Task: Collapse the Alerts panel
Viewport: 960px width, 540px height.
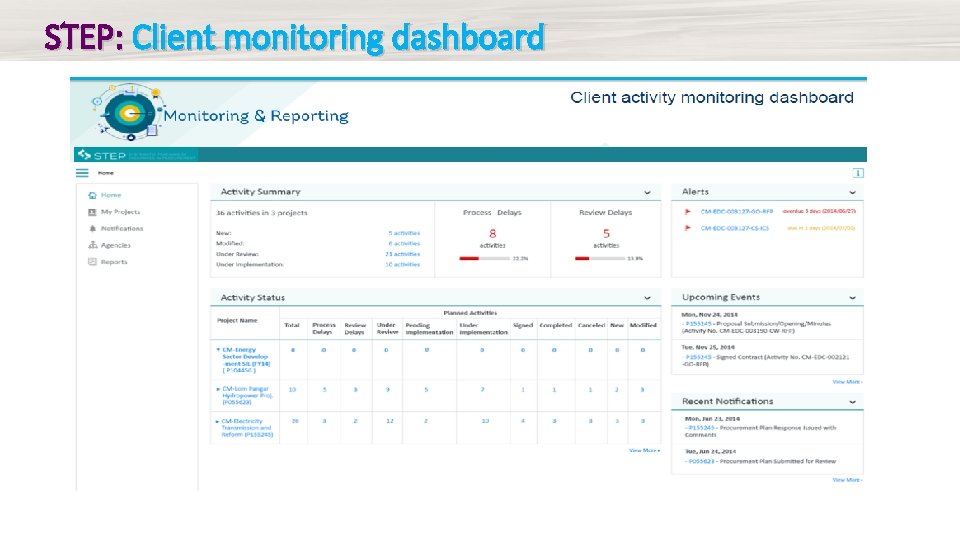Action: (852, 193)
